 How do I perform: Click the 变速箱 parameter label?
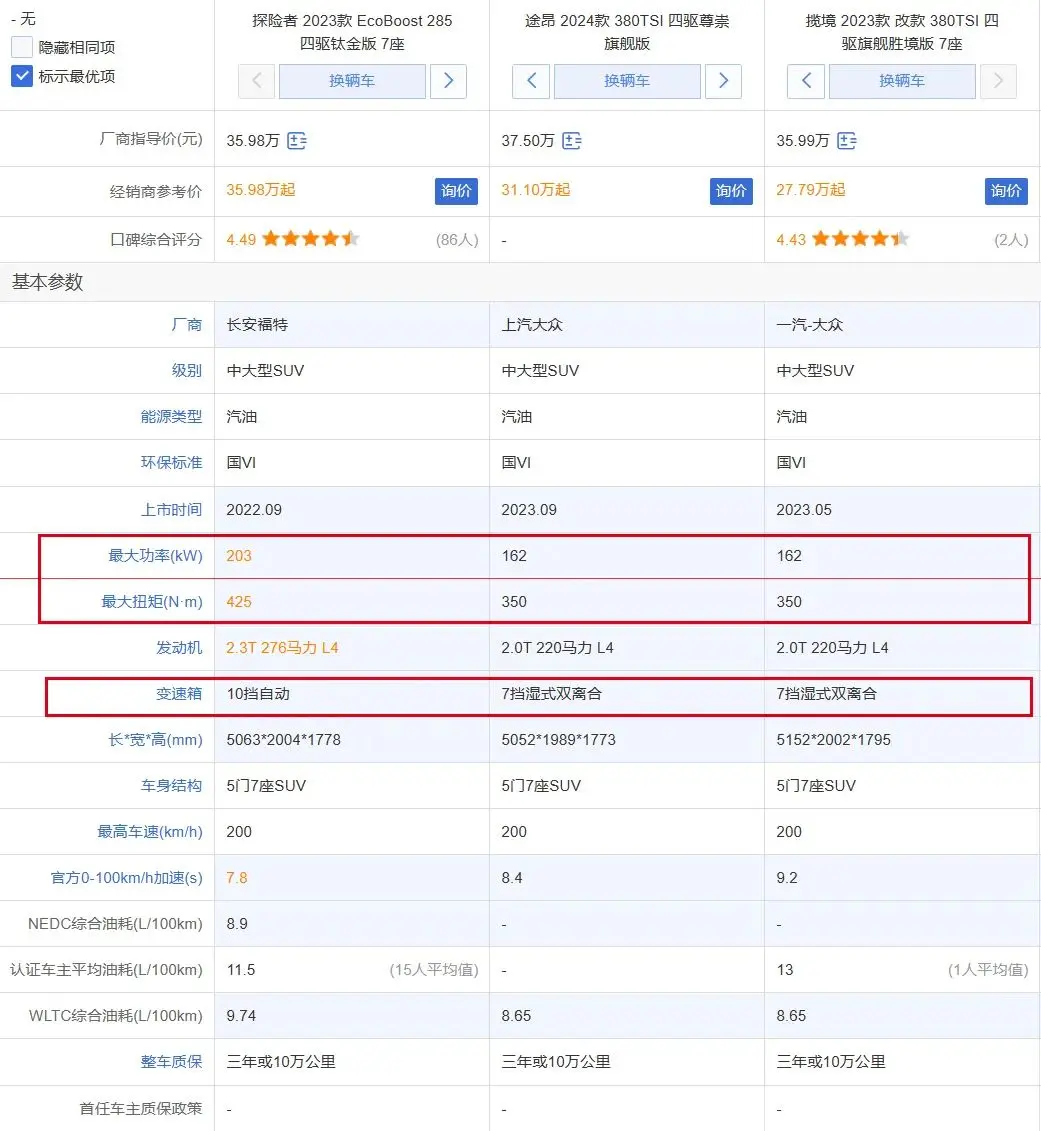pos(180,694)
